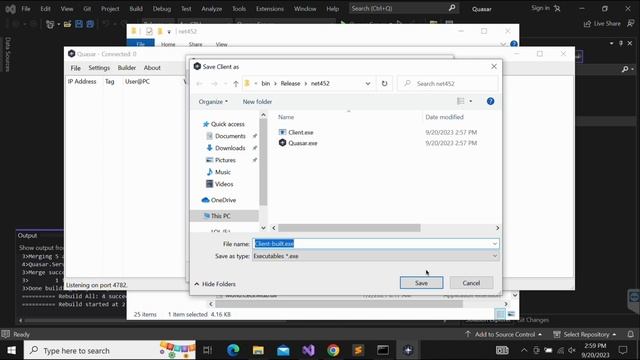Screen dimensions: 640x360
Task: Close the Save Client as dialog
Action: (494, 66)
